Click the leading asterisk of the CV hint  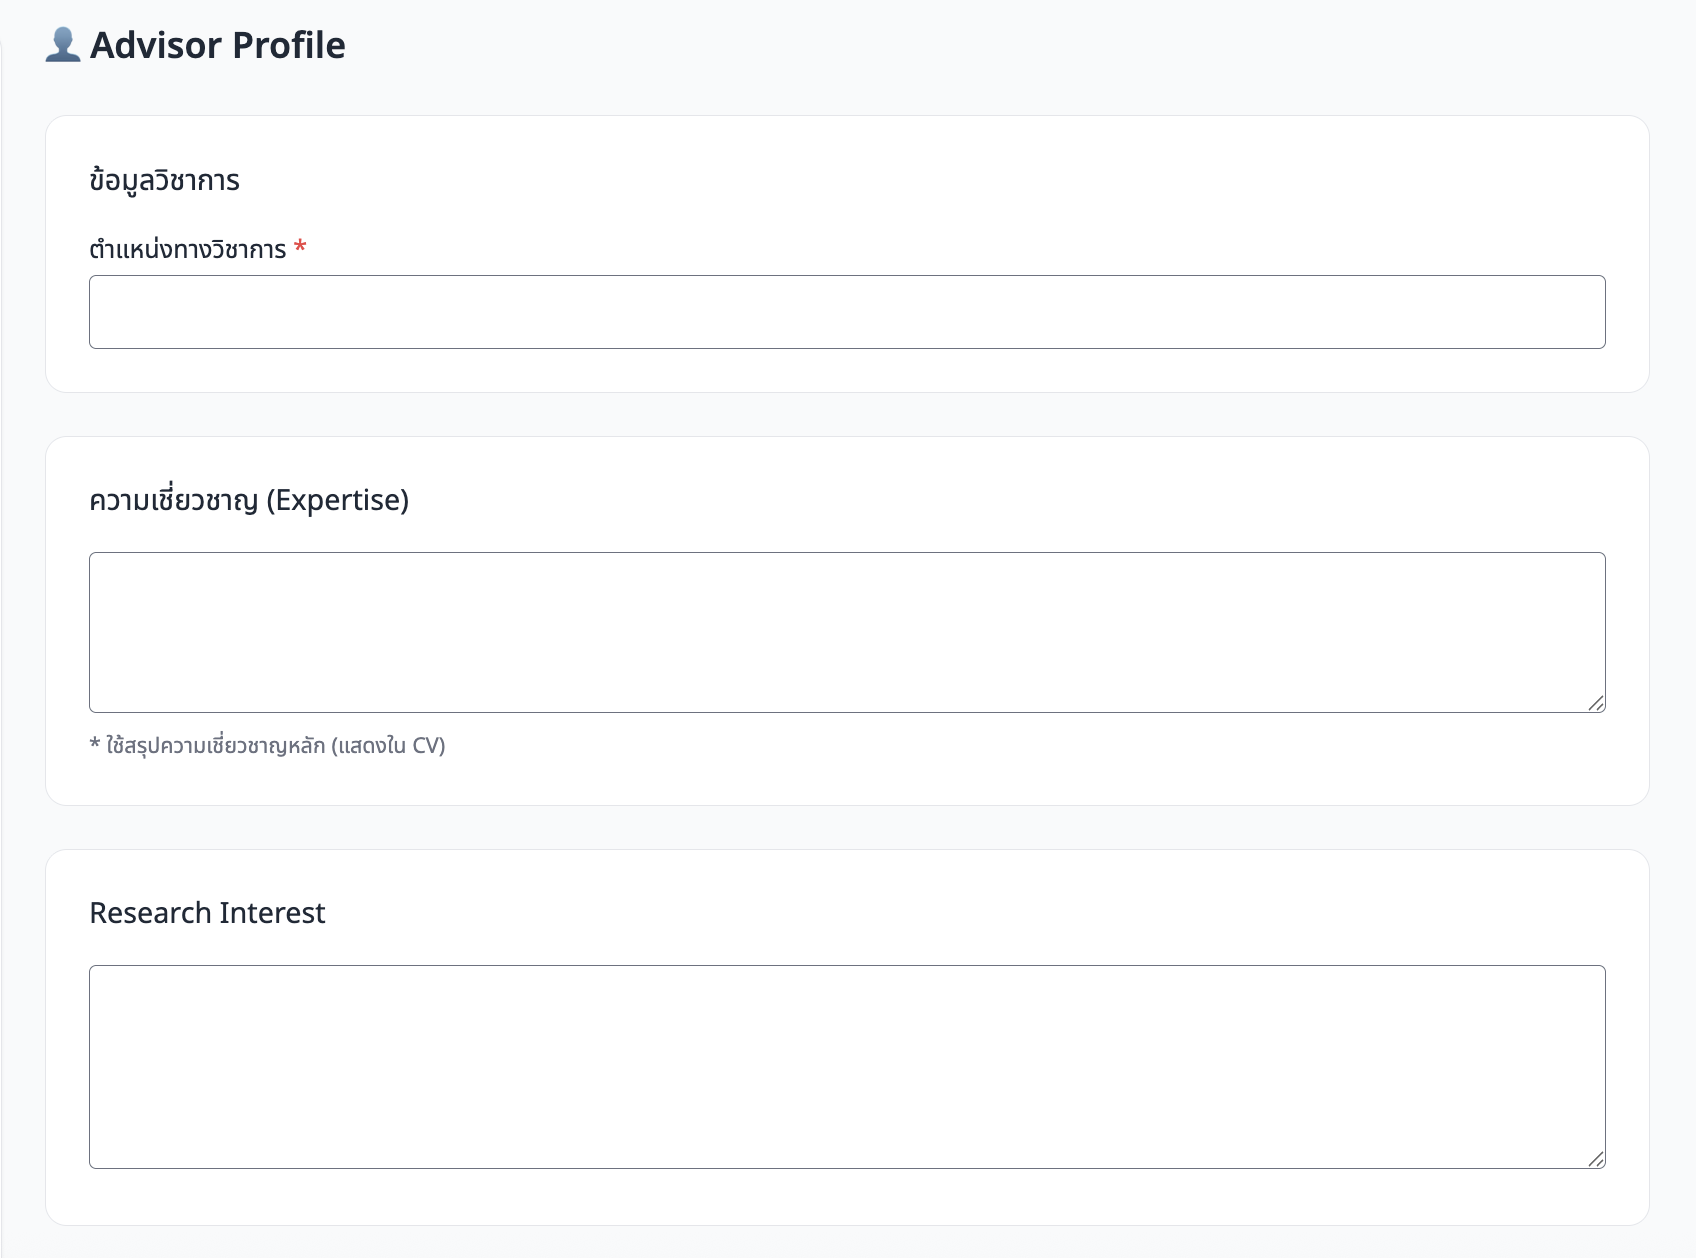point(94,745)
